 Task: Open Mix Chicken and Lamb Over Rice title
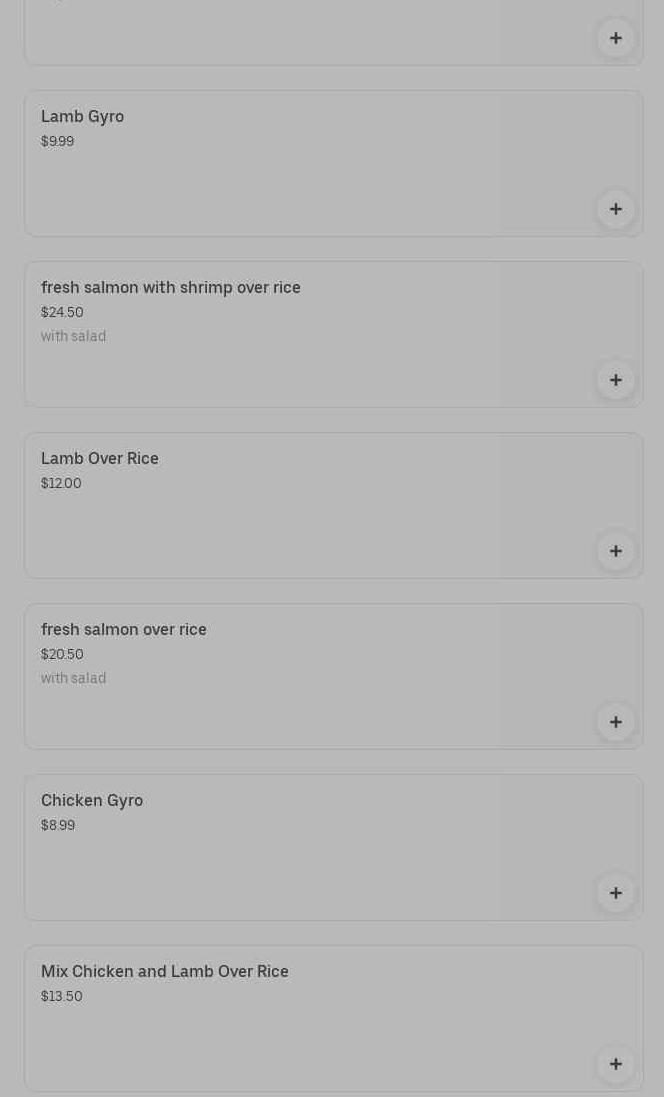coord(165,972)
